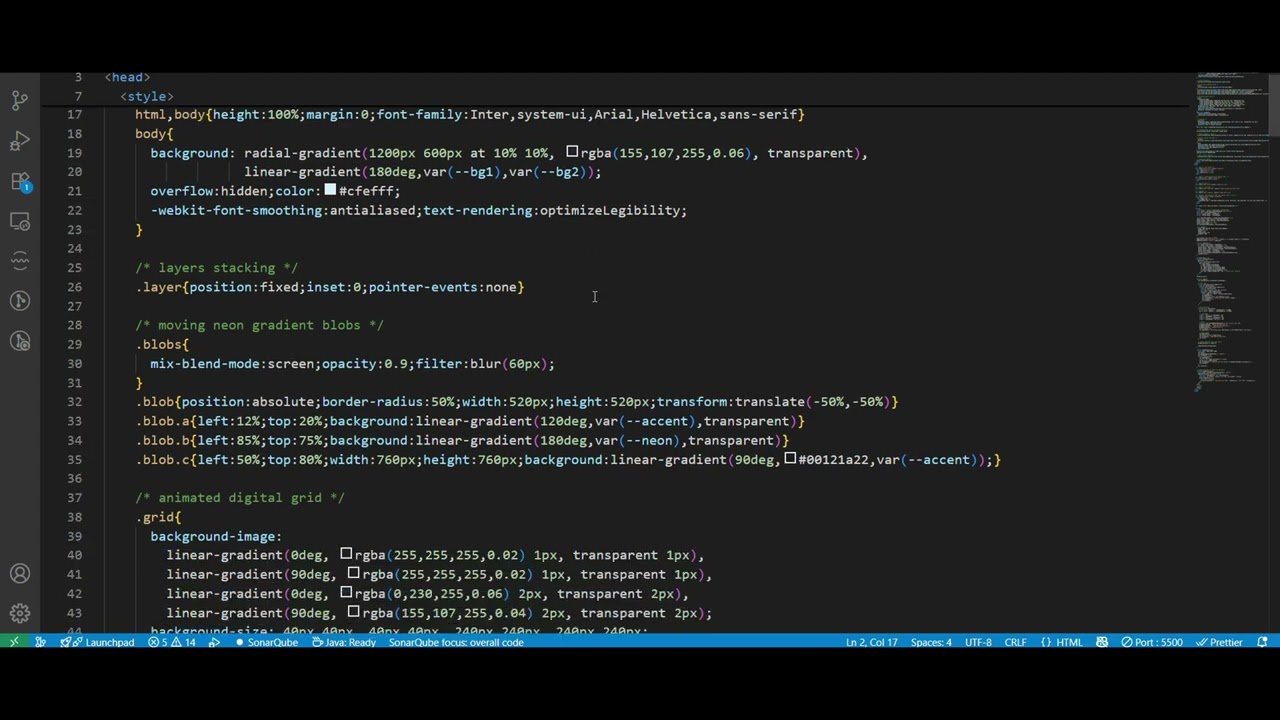Click the remote window status icon

(14, 642)
